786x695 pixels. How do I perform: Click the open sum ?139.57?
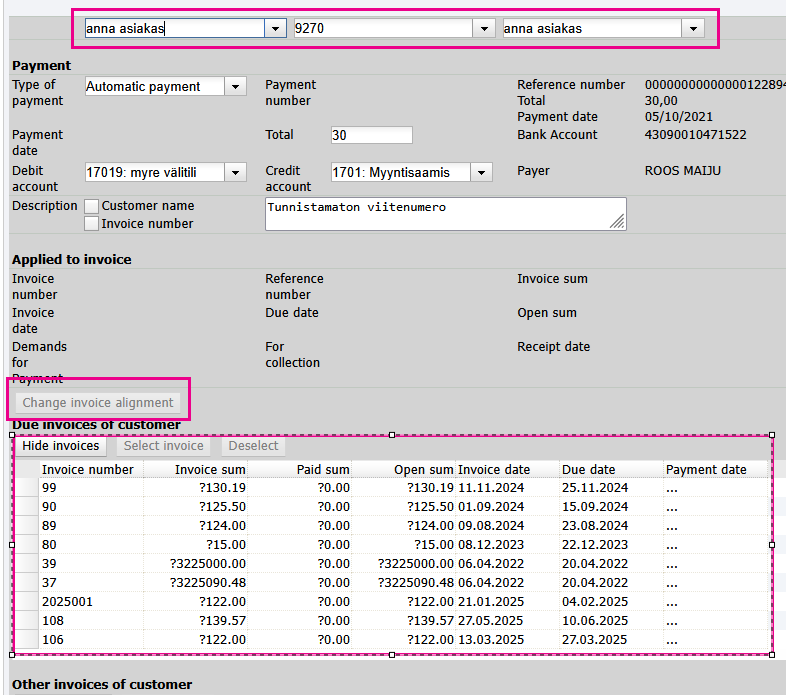point(430,621)
